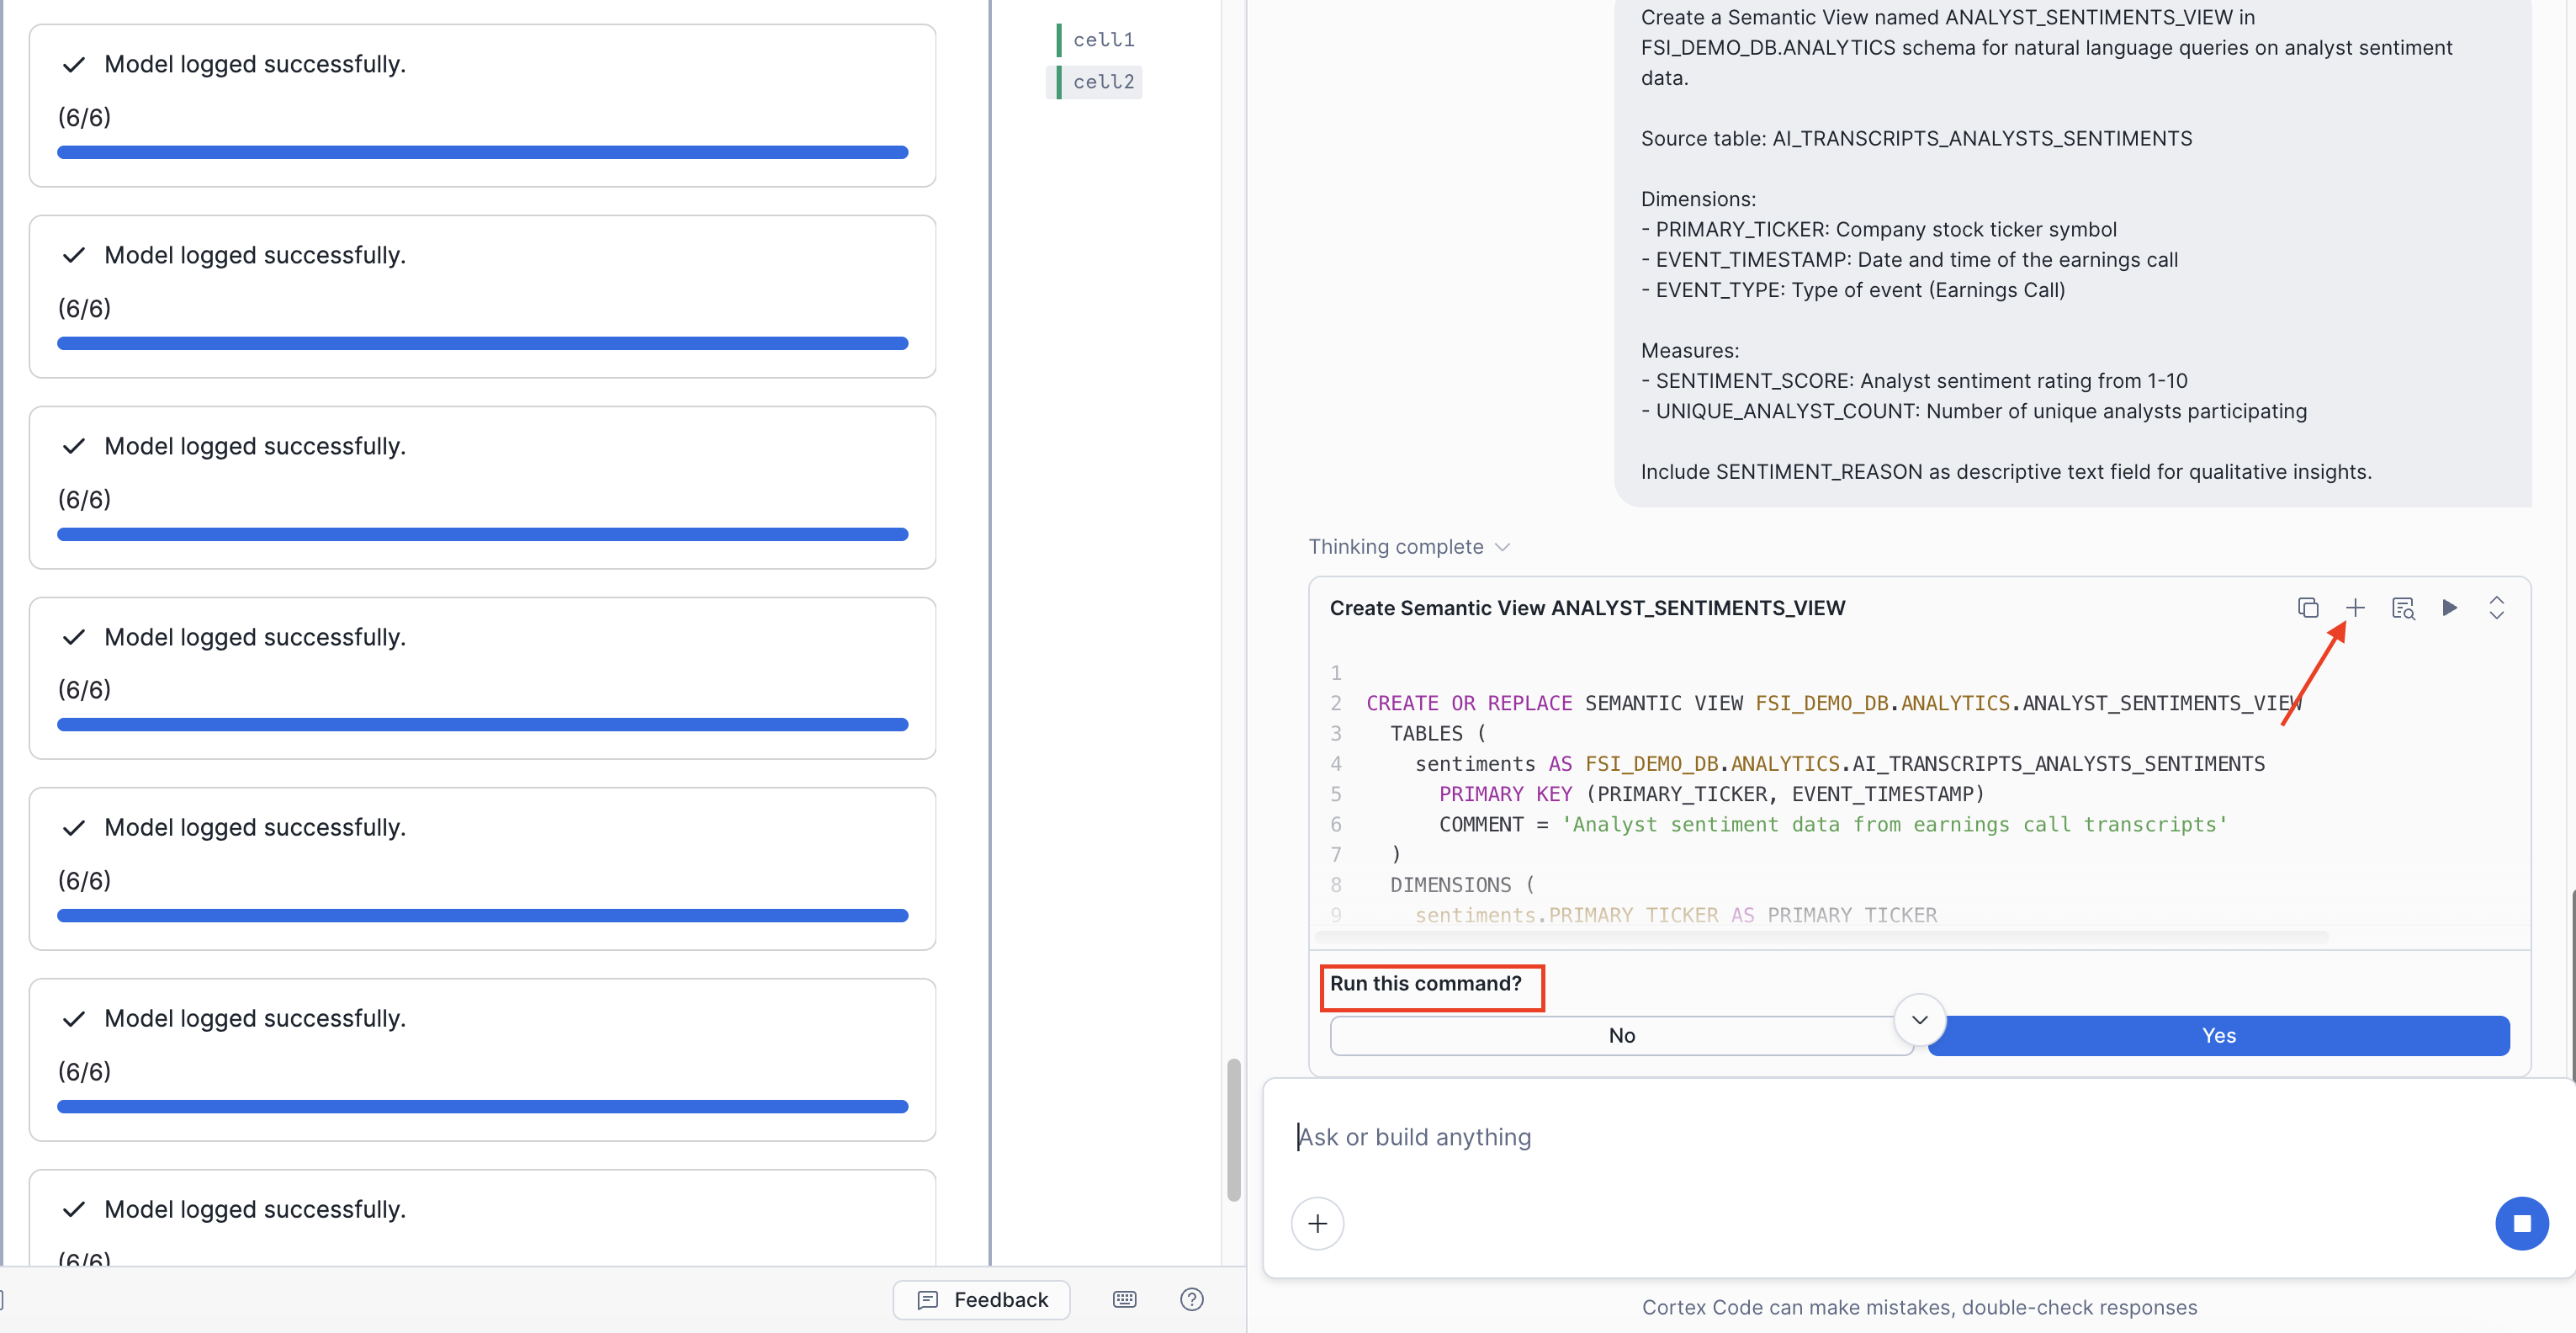This screenshot has width=2576, height=1333.
Task: Click the code block horizontal scrollbar
Action: coord(1821,937)
